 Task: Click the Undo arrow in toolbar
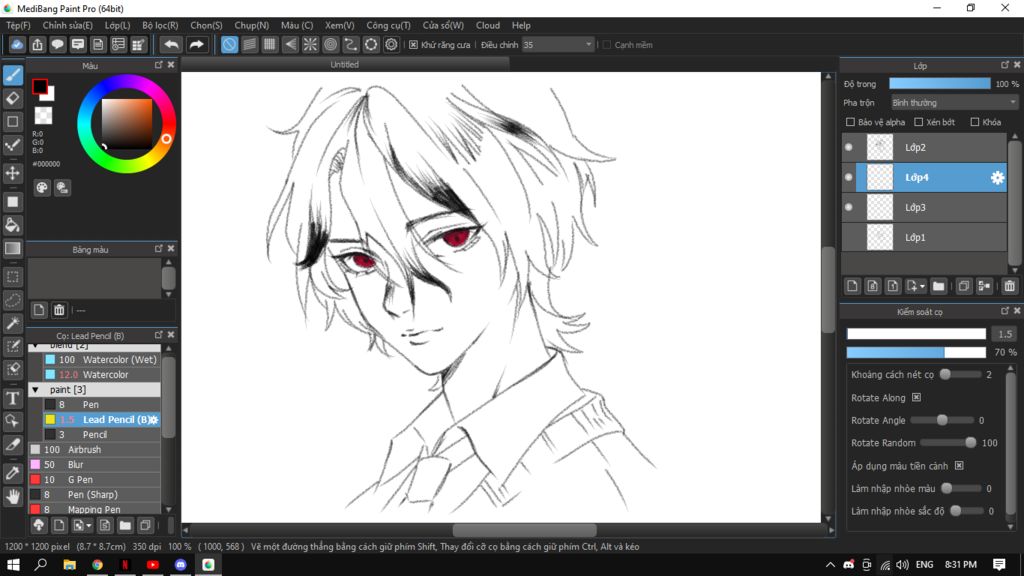pyautogui.click(x=171, y=44)
